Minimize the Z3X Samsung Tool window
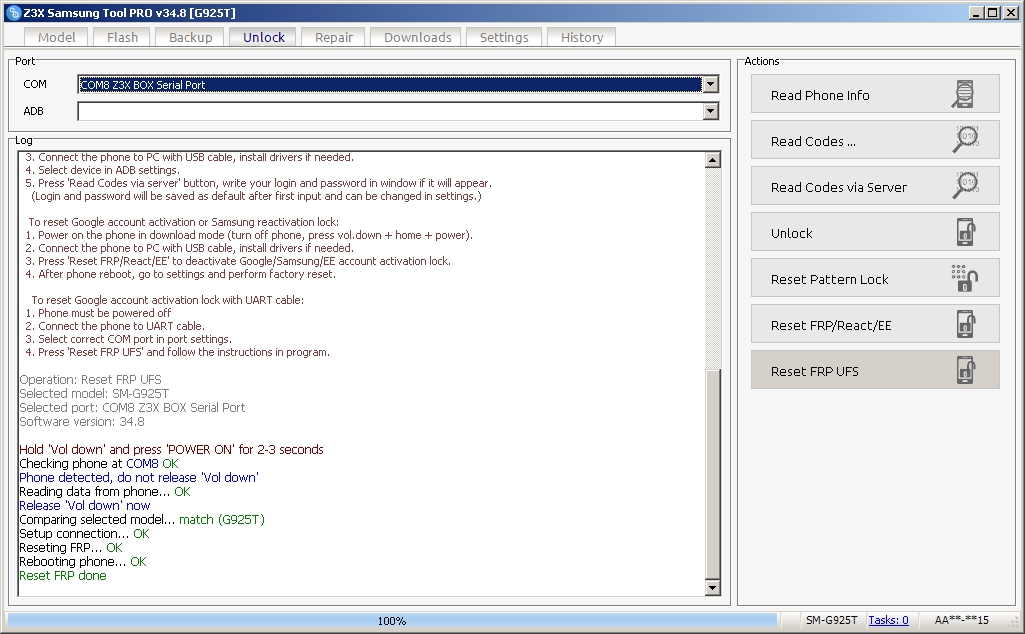This screenshot has height=634, width=1025. click(977, 12)
